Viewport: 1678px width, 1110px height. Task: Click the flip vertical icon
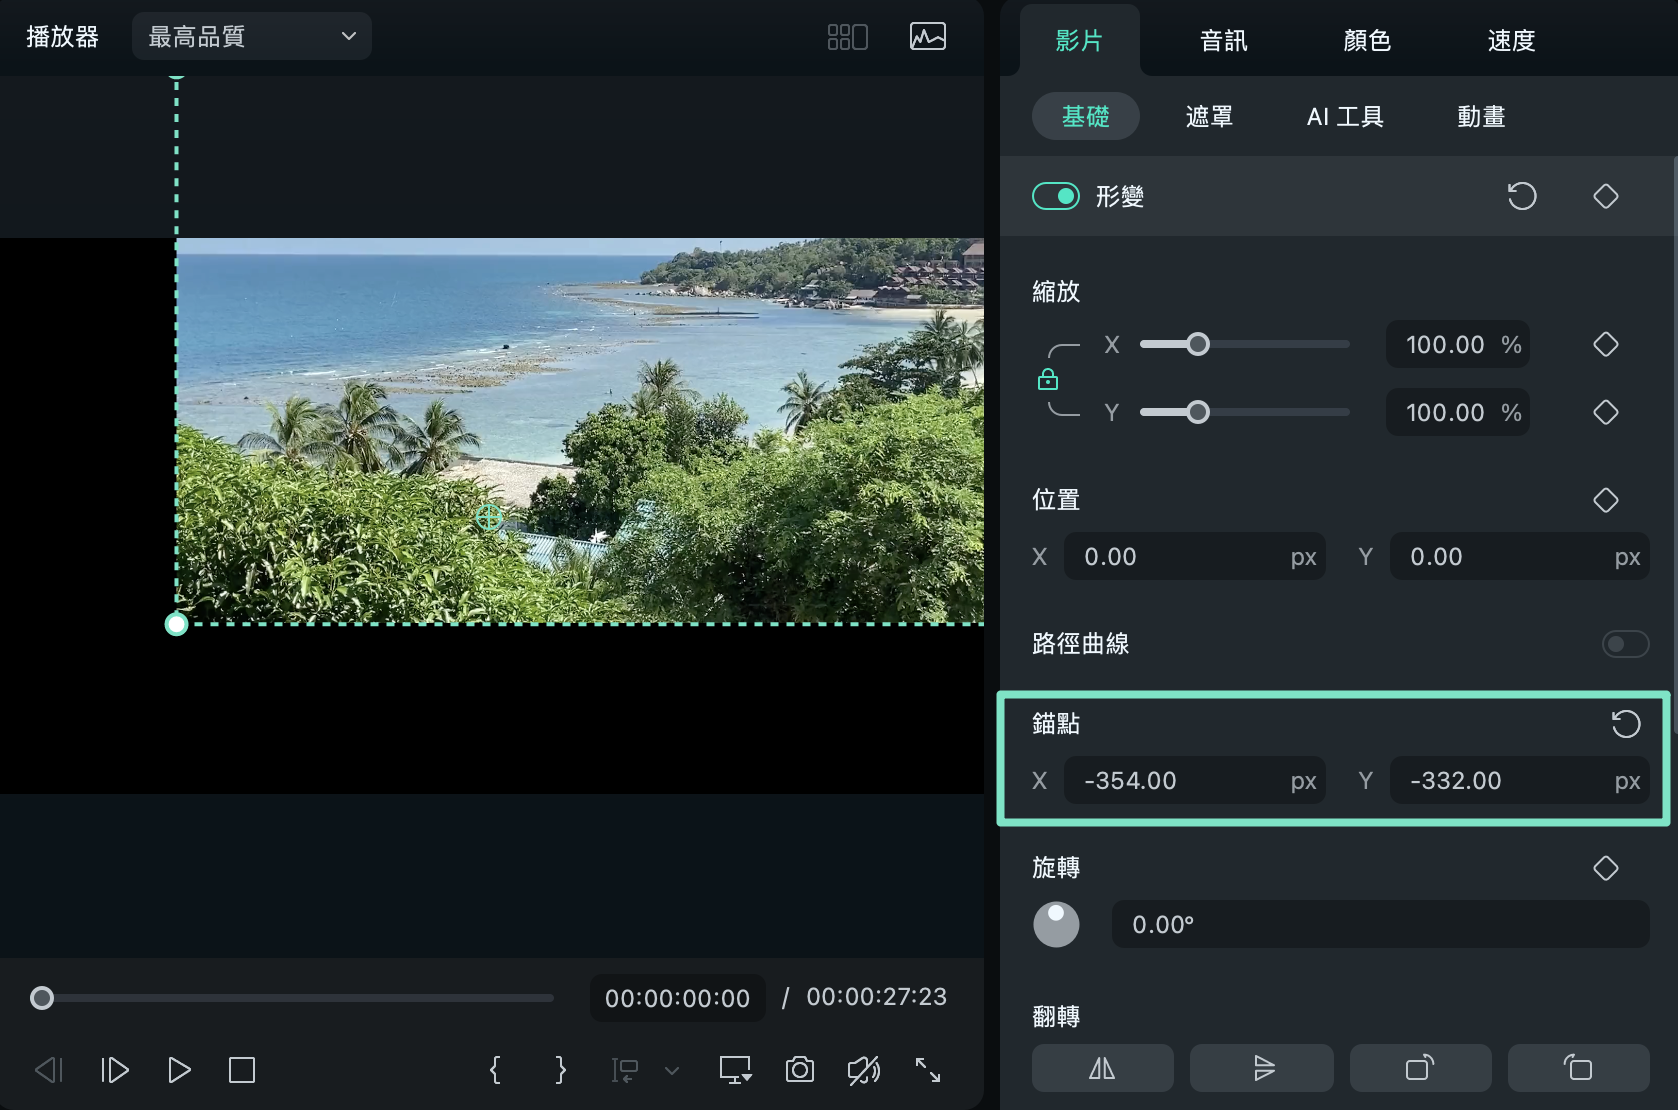click(x=1261, y=1068)
